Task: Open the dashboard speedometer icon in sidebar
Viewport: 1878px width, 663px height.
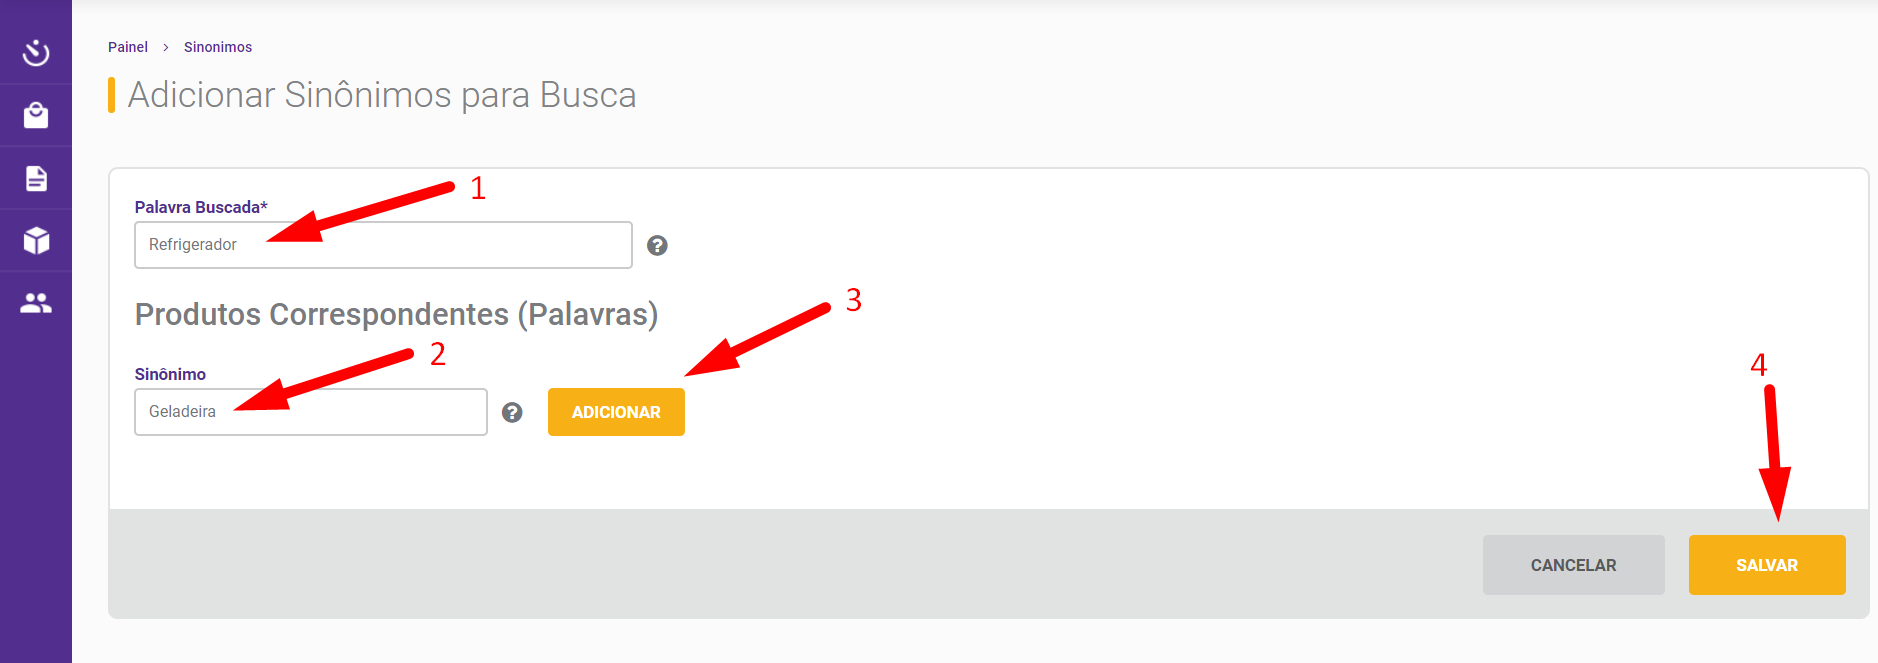Action: coord(36,52)
